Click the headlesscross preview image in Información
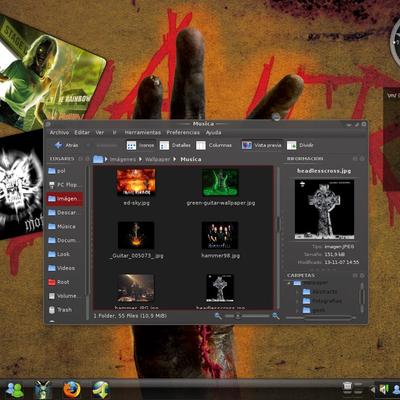This screenshot has width=400, height=400. [x=324, y=209]
